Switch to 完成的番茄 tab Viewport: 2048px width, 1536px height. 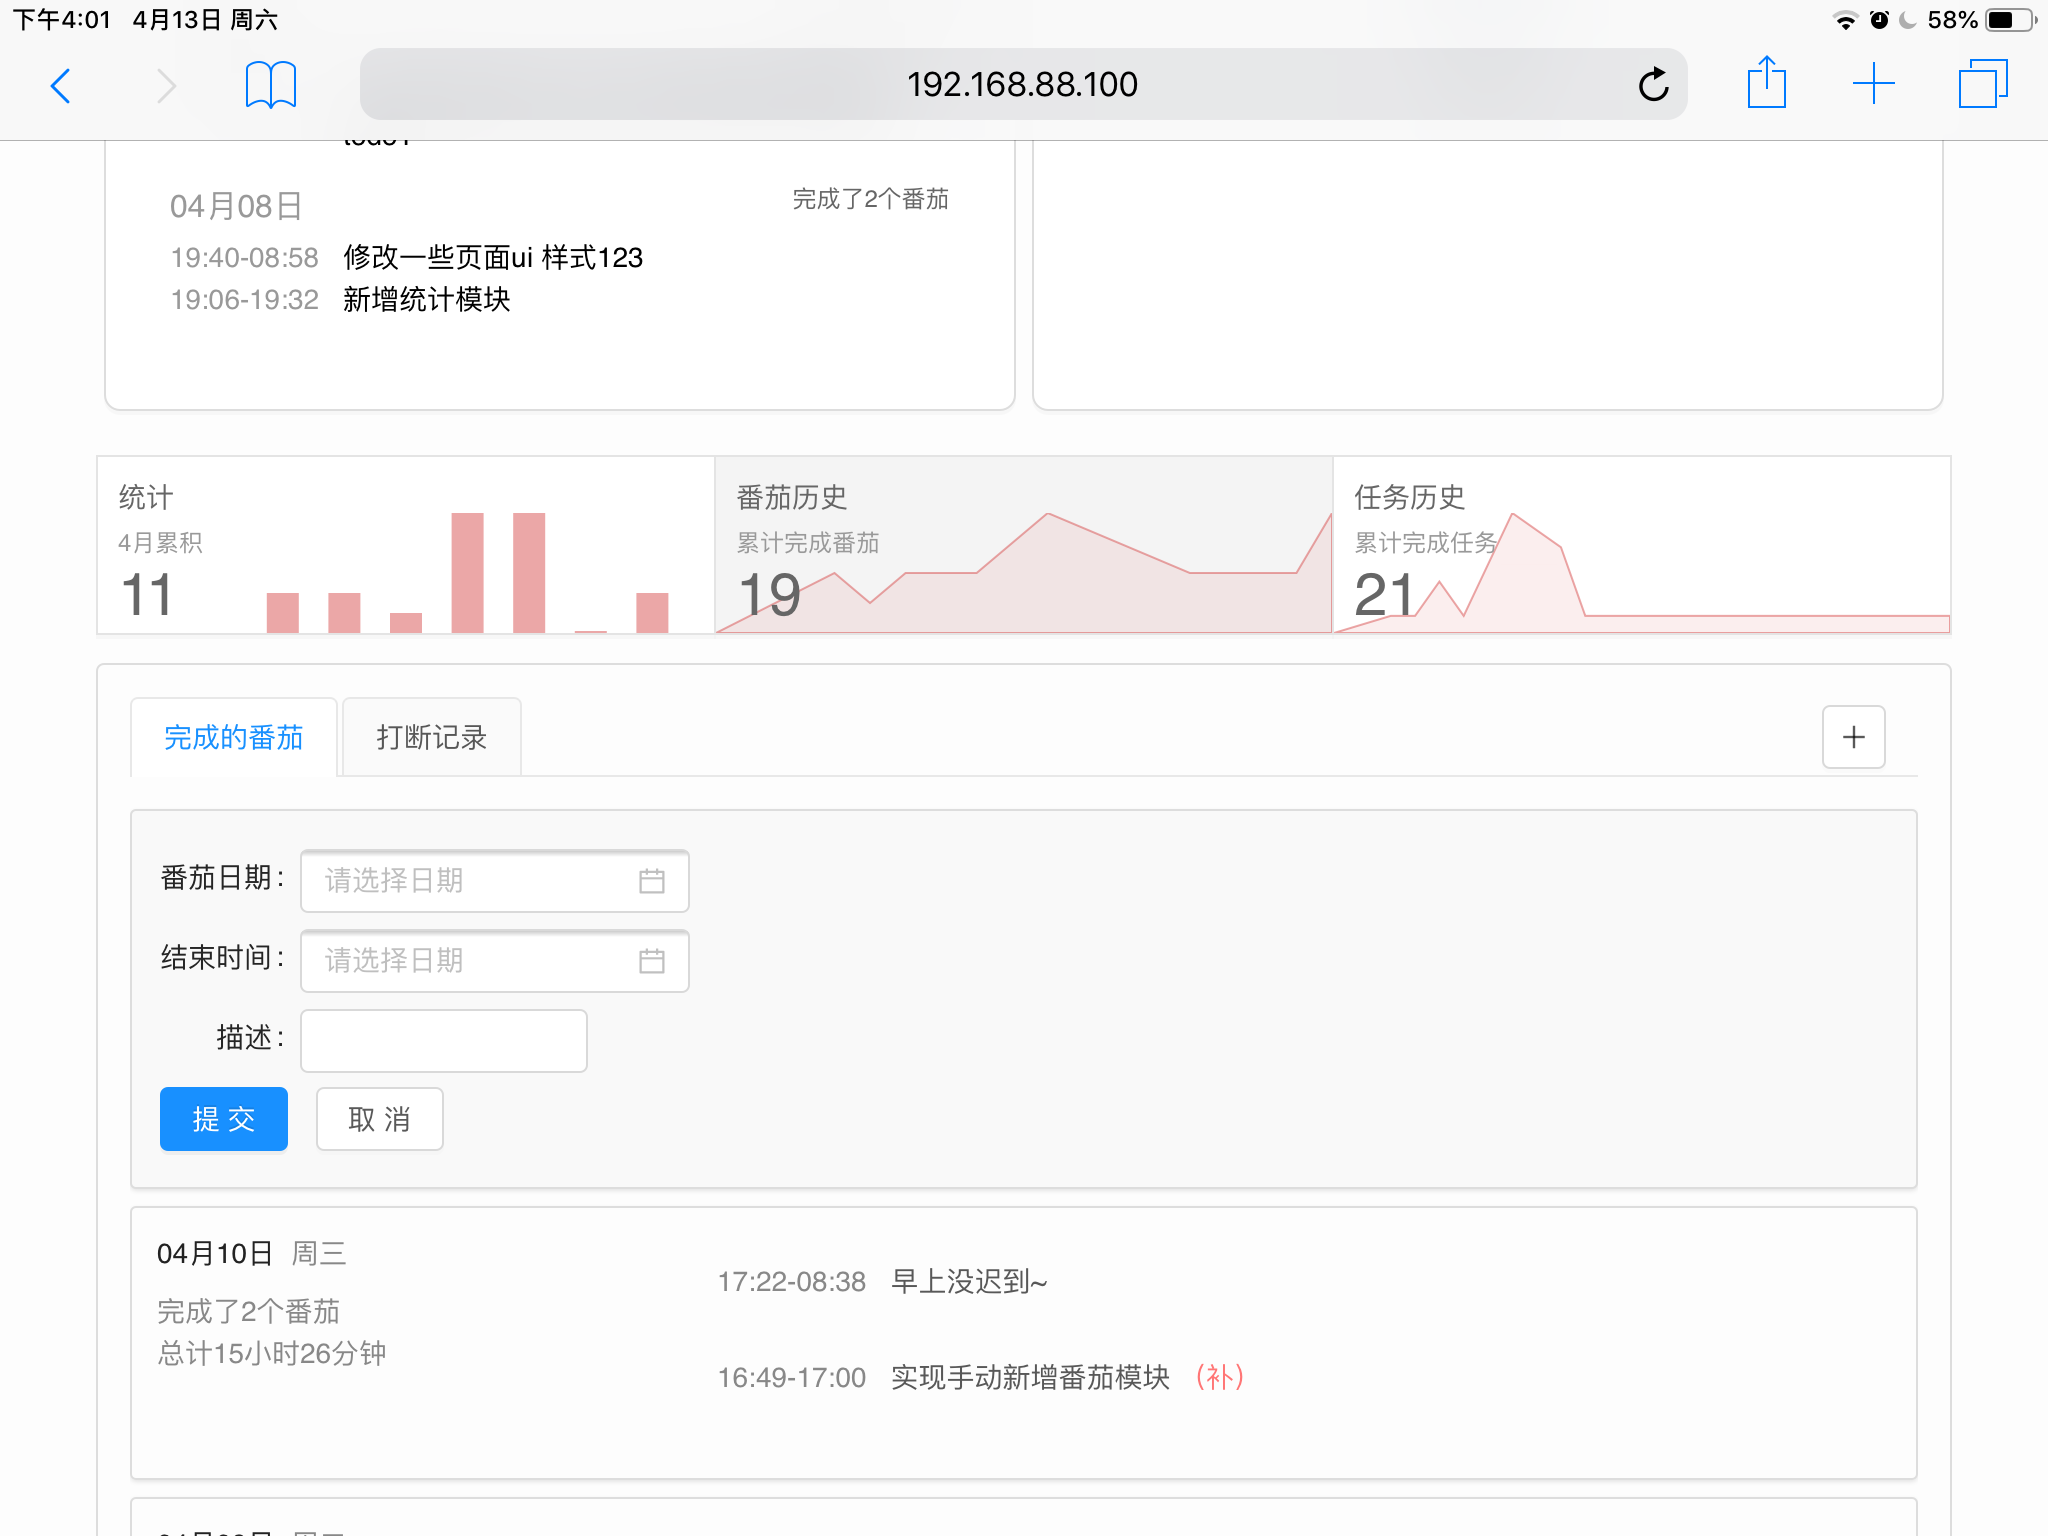233,737
